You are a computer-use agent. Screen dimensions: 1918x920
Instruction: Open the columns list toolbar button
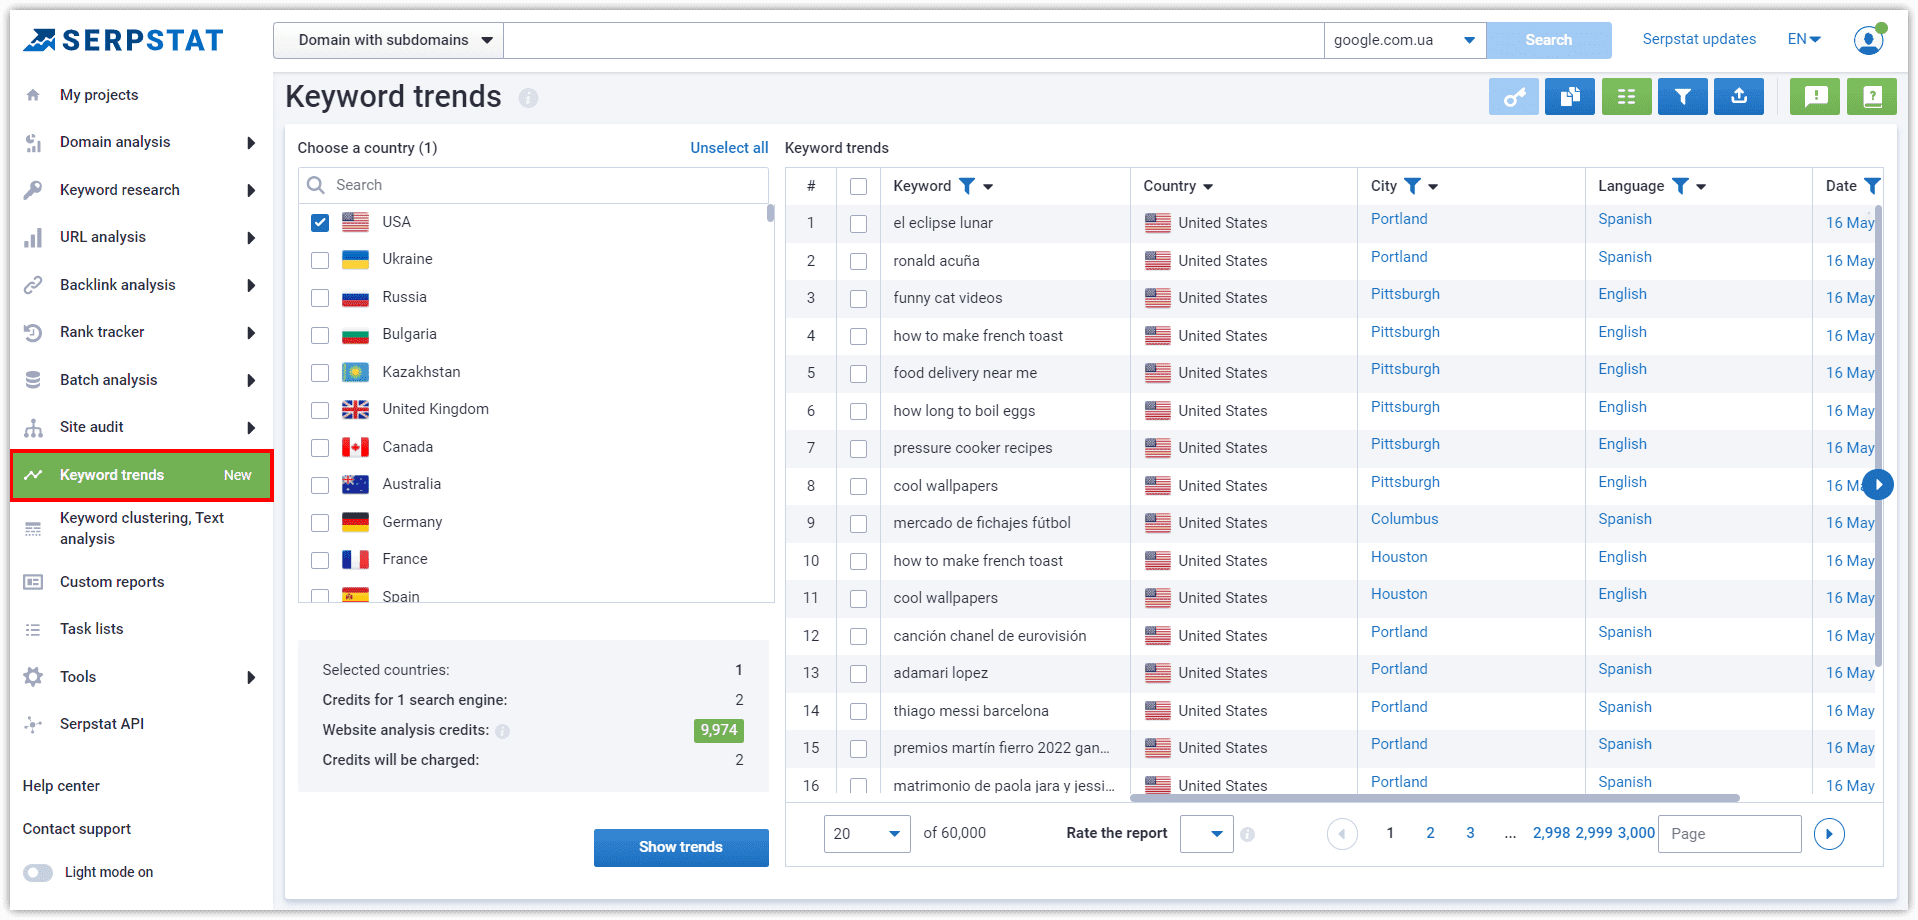pyautogui.click(x=1627, y=97)
